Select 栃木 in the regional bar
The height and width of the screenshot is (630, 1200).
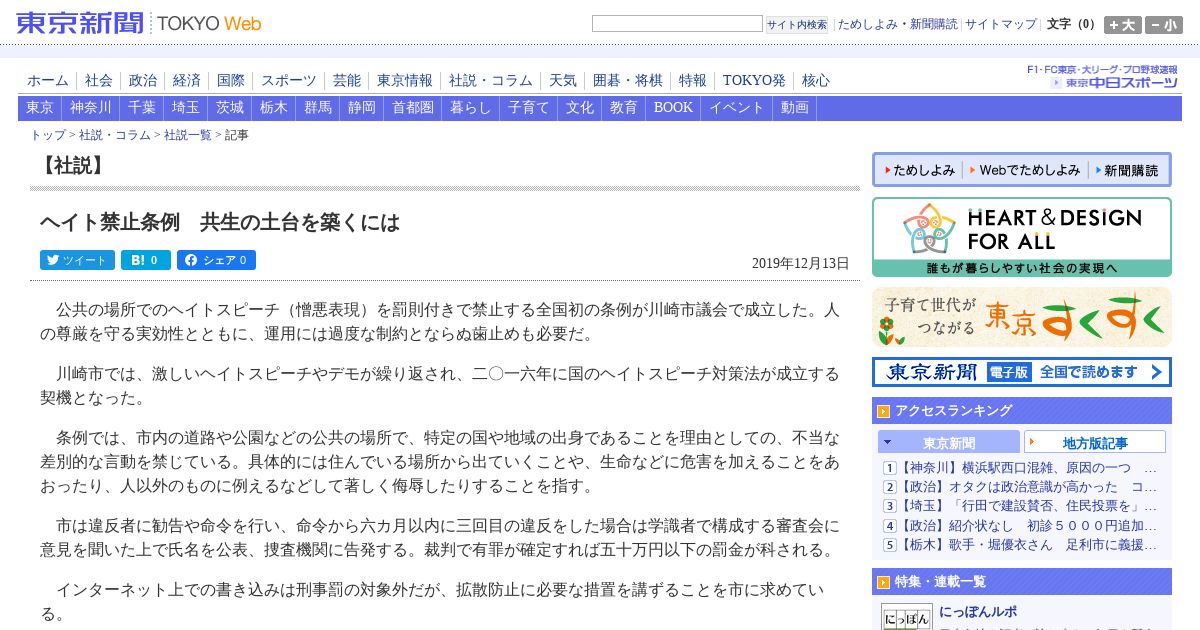click(x=274, y=108)
